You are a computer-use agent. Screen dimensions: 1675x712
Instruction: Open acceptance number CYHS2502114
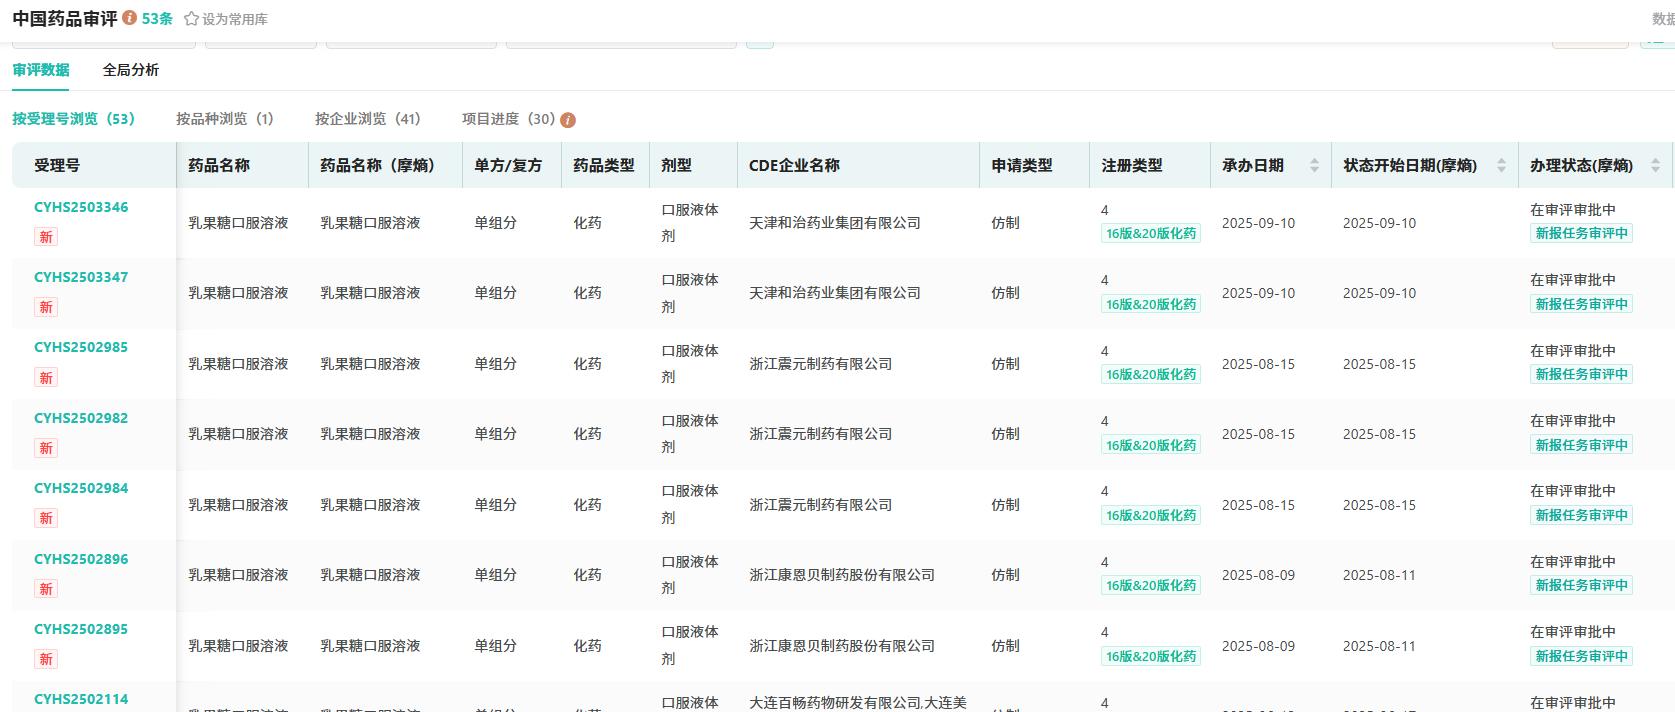[x=81, y=699]
